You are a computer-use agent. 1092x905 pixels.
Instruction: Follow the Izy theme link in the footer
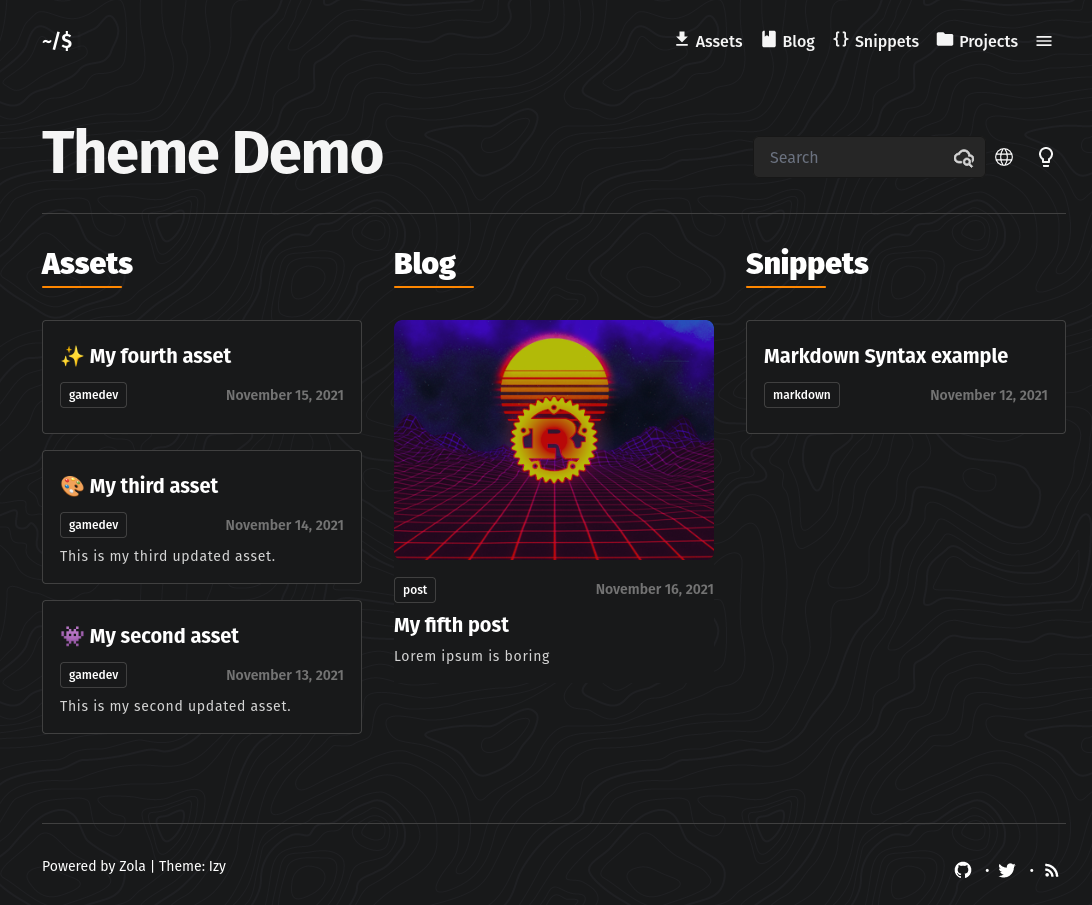click(217, 866)
